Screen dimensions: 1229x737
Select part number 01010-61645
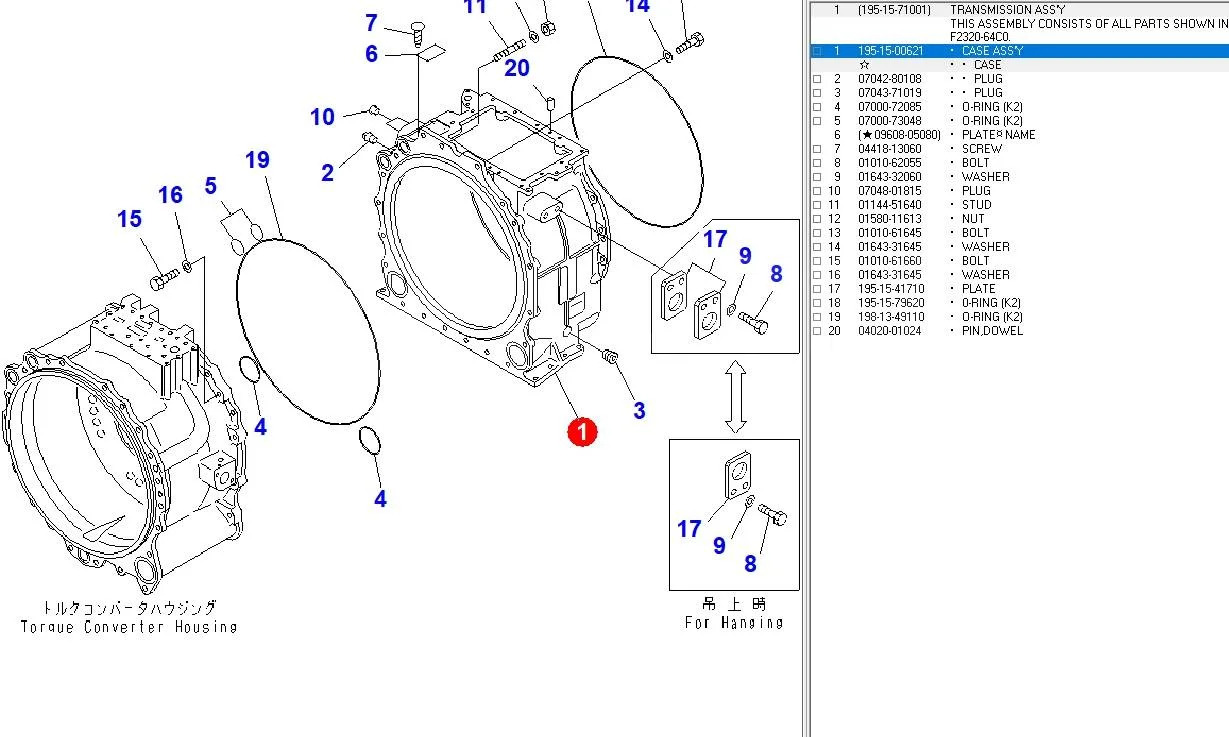tap(890, 233)
